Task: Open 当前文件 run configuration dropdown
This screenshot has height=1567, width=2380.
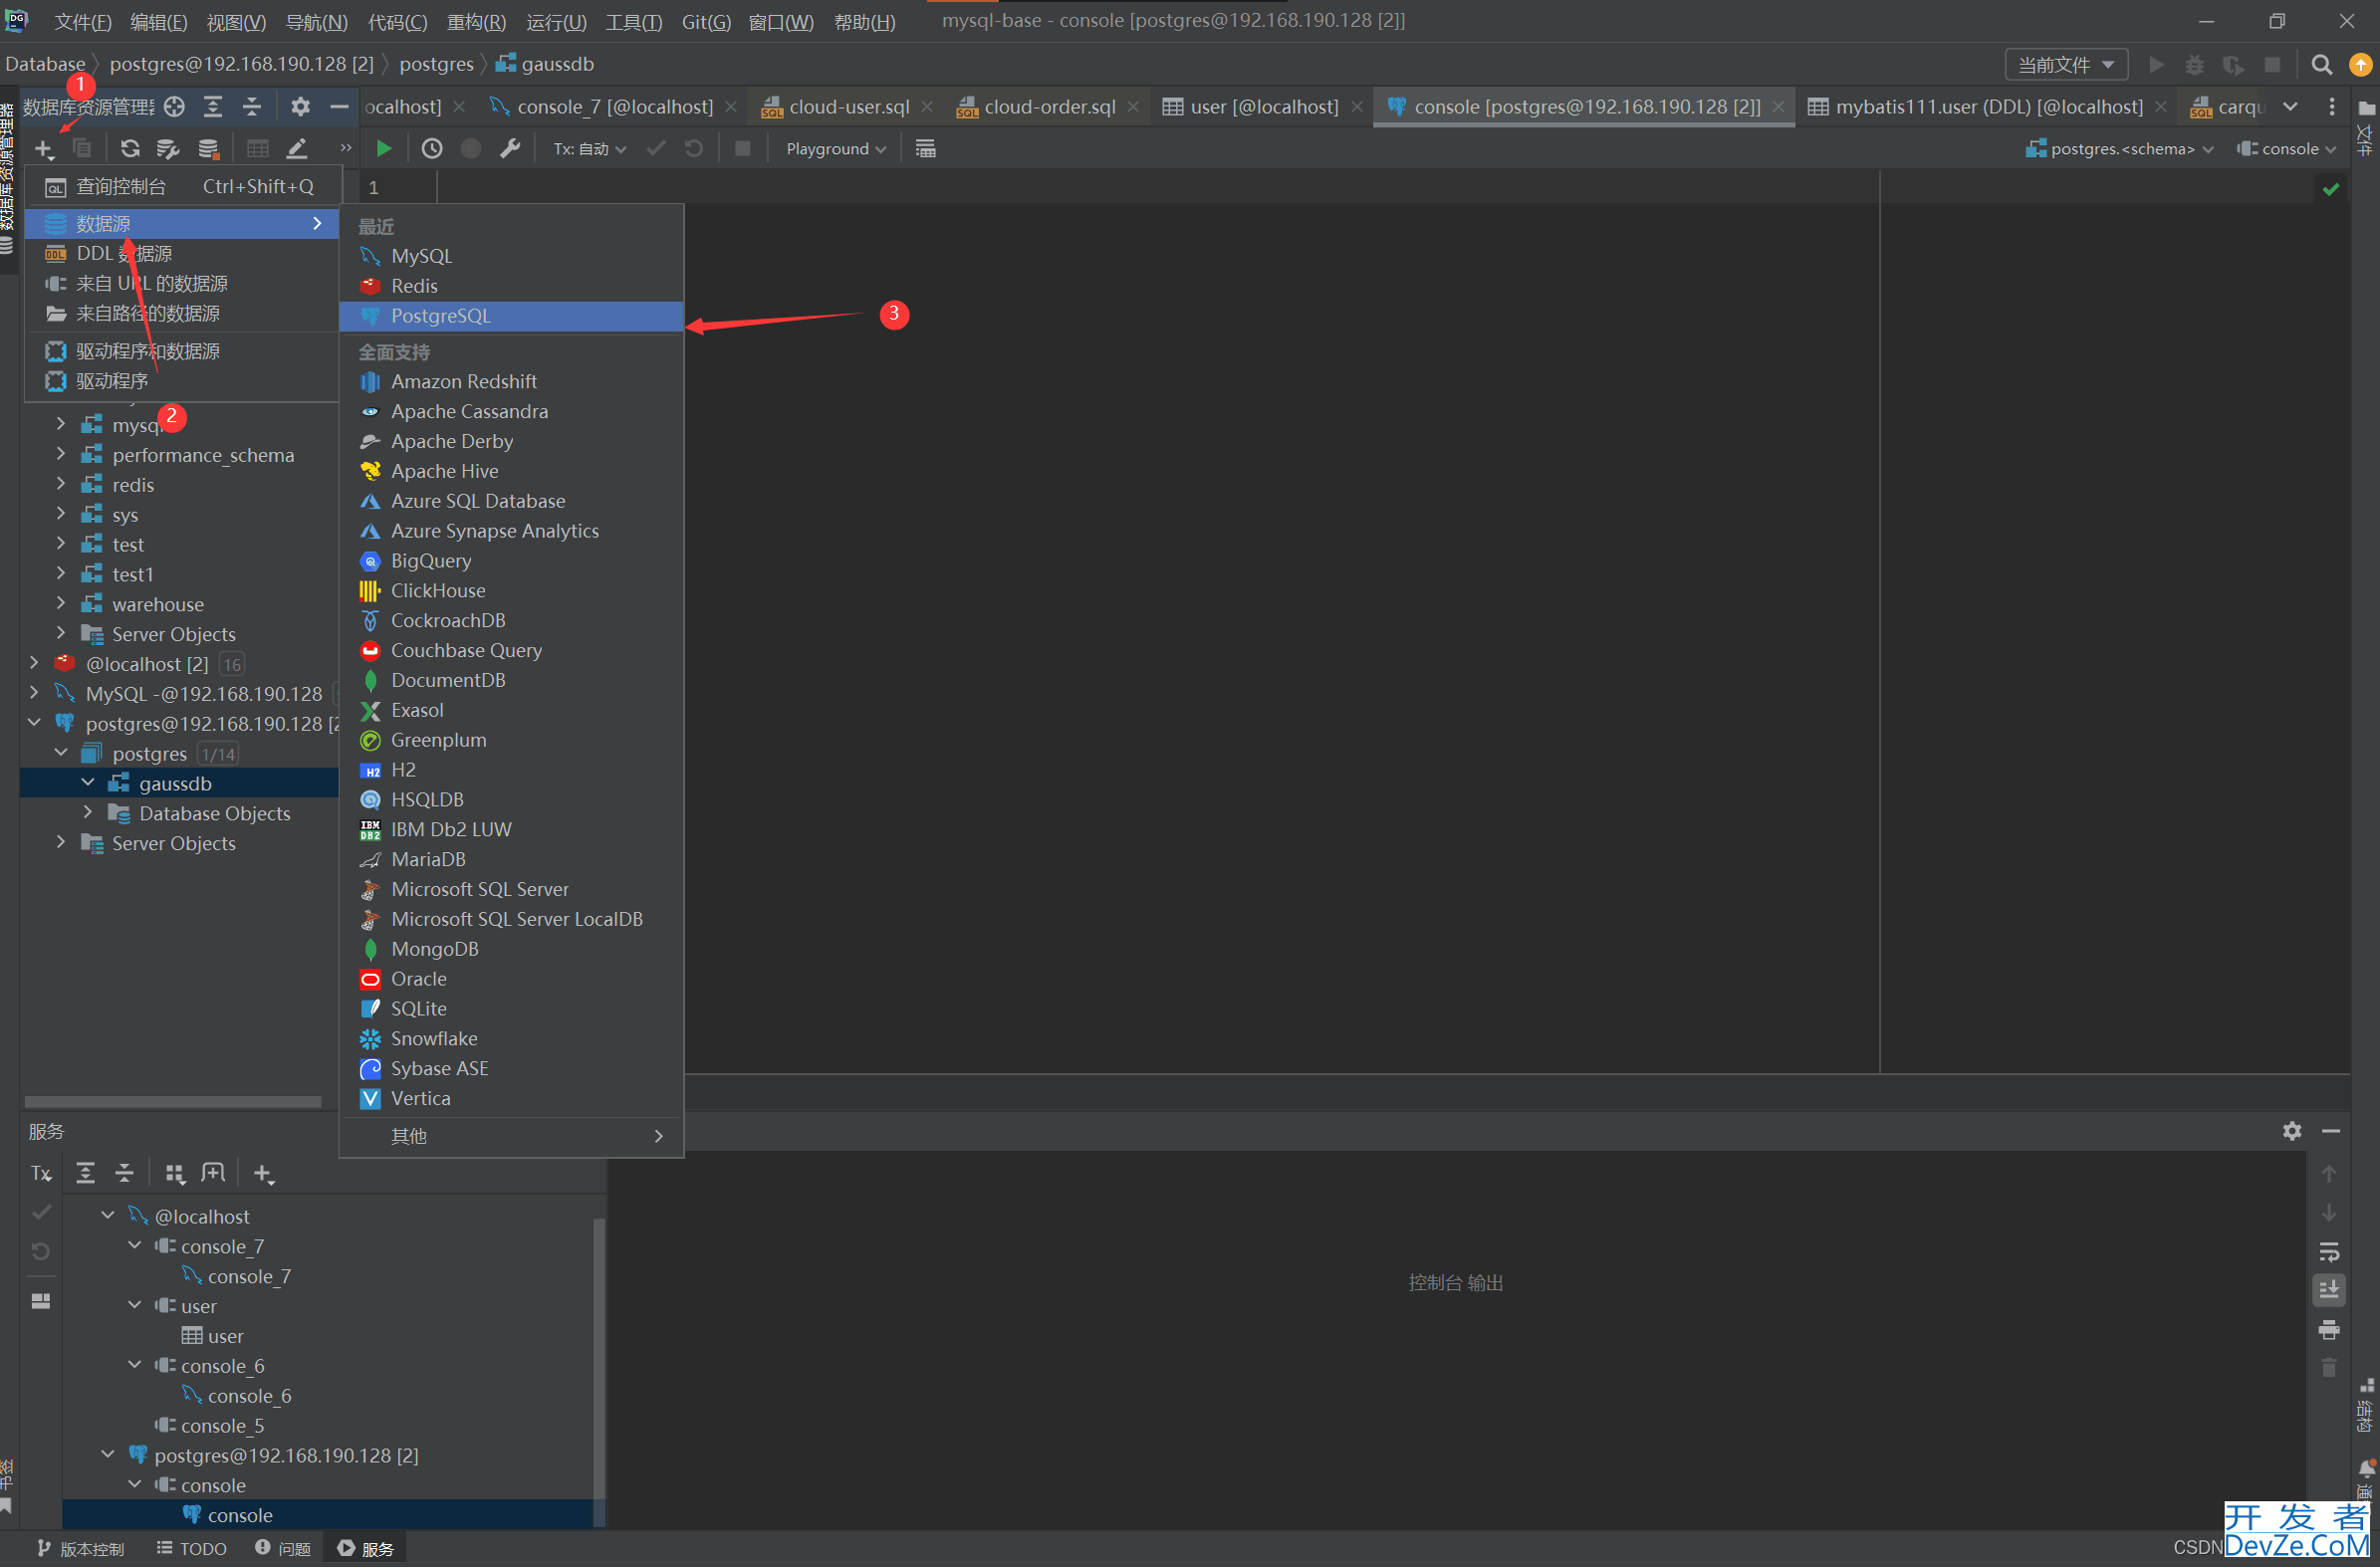Action: 2066,64
